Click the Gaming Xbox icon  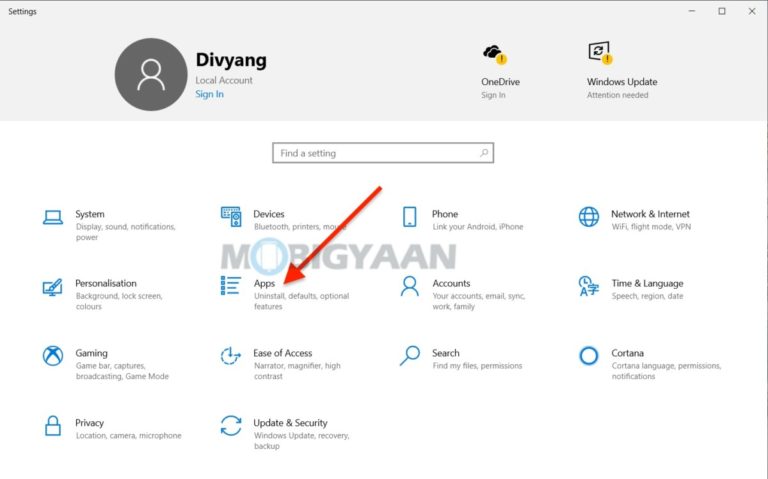pyautogui.click(x=53, y=356)
